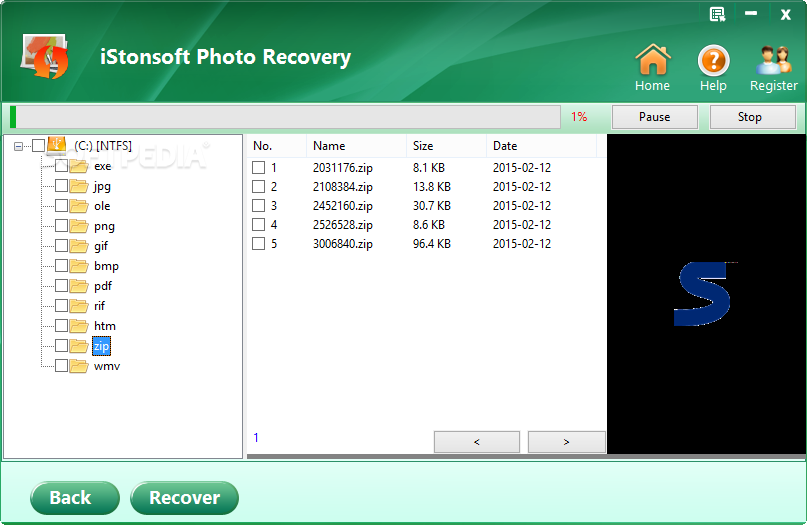Click page number 1 indicator
The width and height of the screenshot is (807, 525).
point(256,438)
